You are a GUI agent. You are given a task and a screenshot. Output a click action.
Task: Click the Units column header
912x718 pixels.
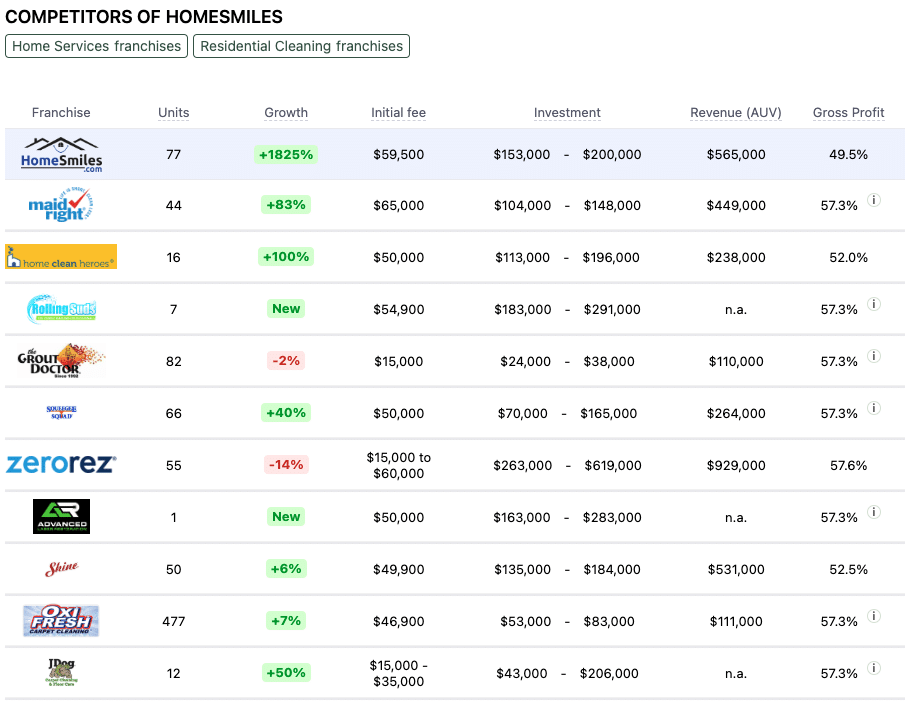[x=173, y=112]
